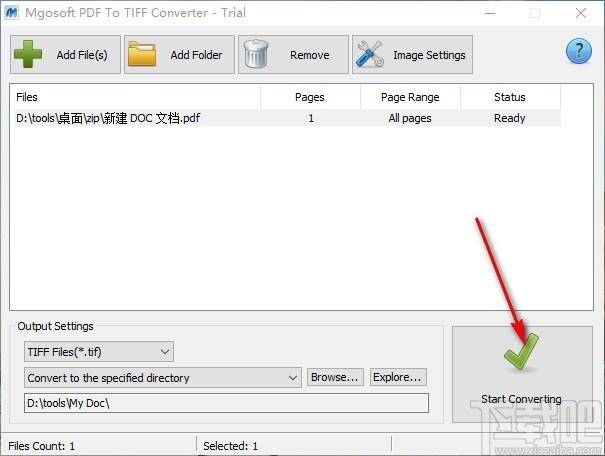The height and width of the screenshot is (456, 605).
Task: Click the Status column header
Action: point(510,97)
